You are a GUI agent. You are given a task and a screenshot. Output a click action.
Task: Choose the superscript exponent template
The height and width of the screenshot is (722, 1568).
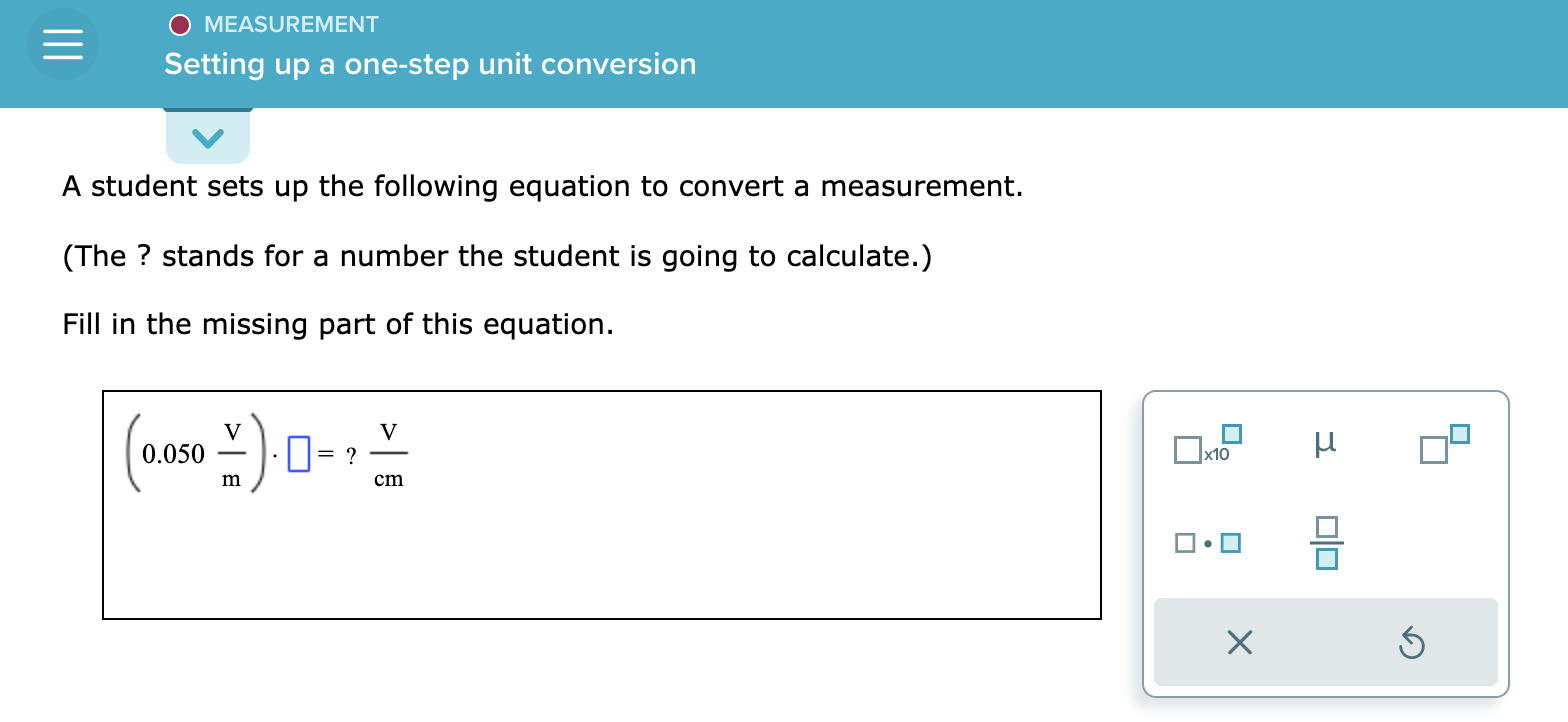click(1443, 443)
